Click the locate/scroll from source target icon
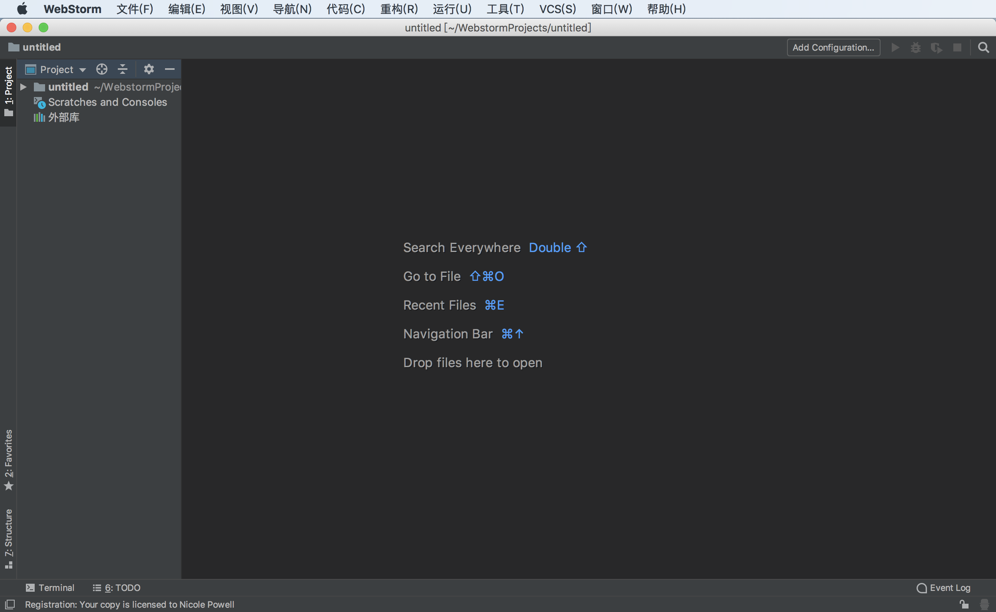Screen dimensions: 996x612 (102, 69)
